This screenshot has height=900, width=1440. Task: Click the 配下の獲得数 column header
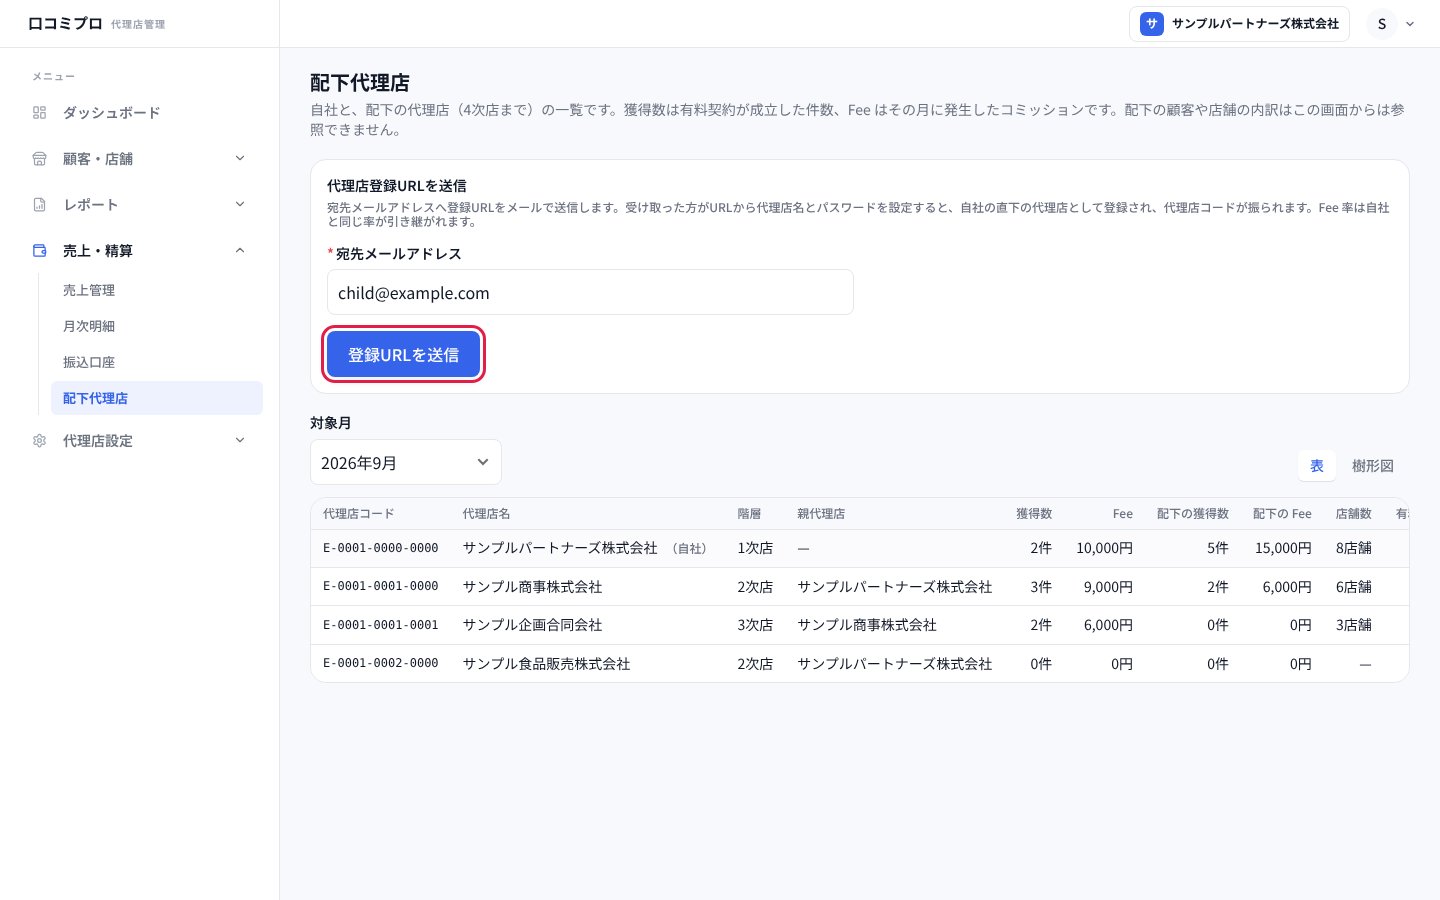click(1193, 514)
